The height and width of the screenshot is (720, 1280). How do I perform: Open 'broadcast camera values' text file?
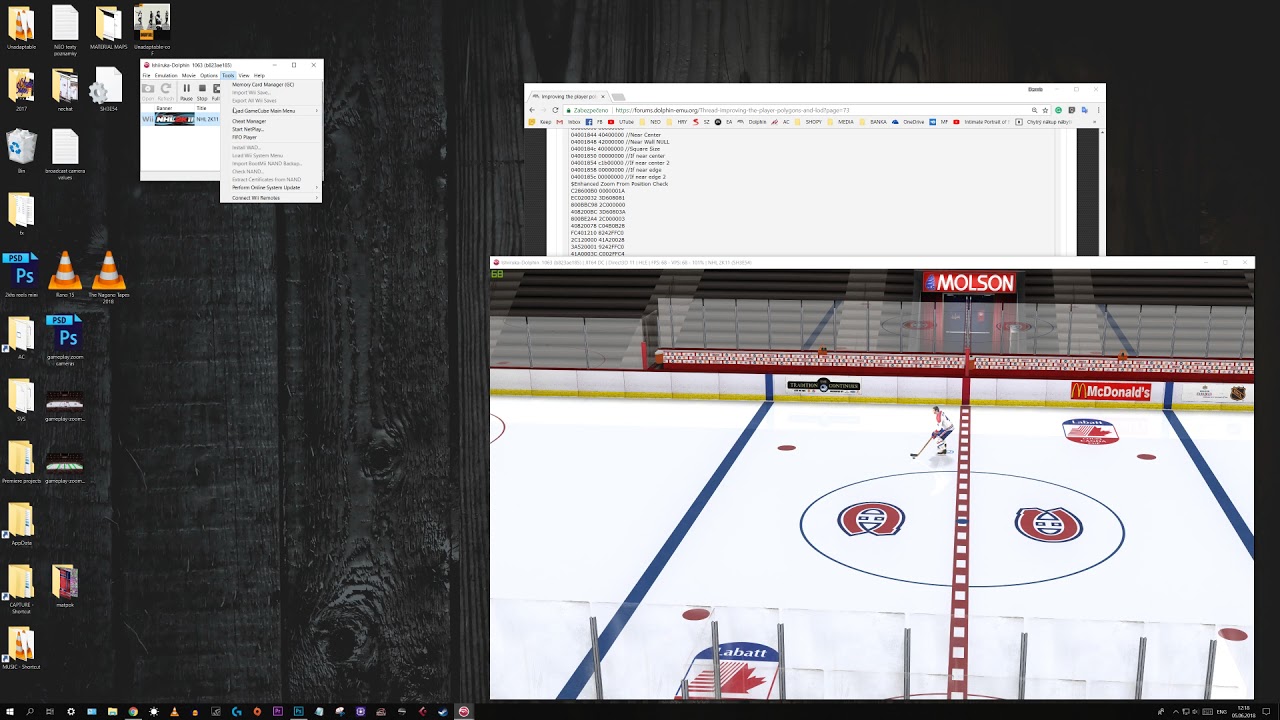click(65, 154)
